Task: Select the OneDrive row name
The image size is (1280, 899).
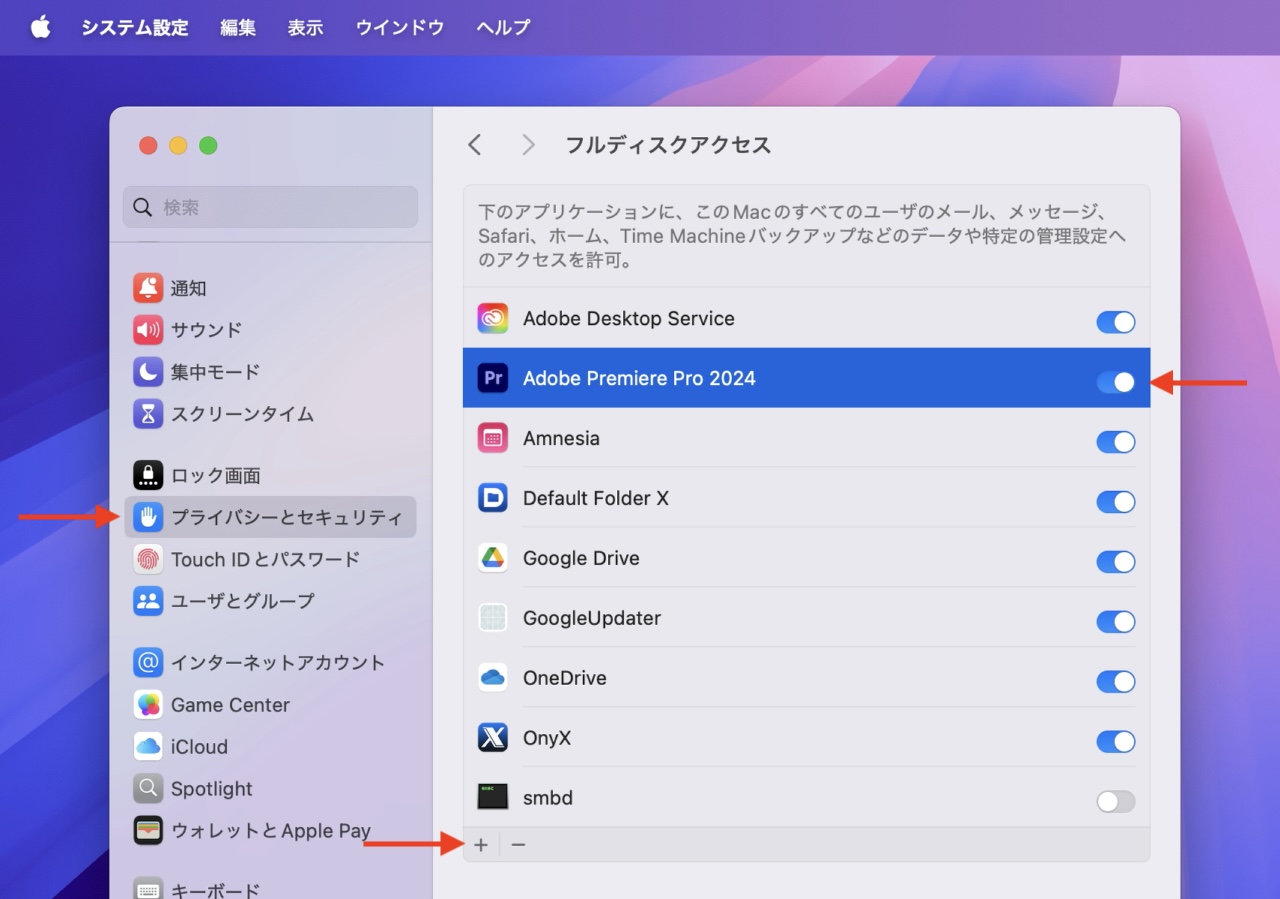Action: click(x=565, y=678)
